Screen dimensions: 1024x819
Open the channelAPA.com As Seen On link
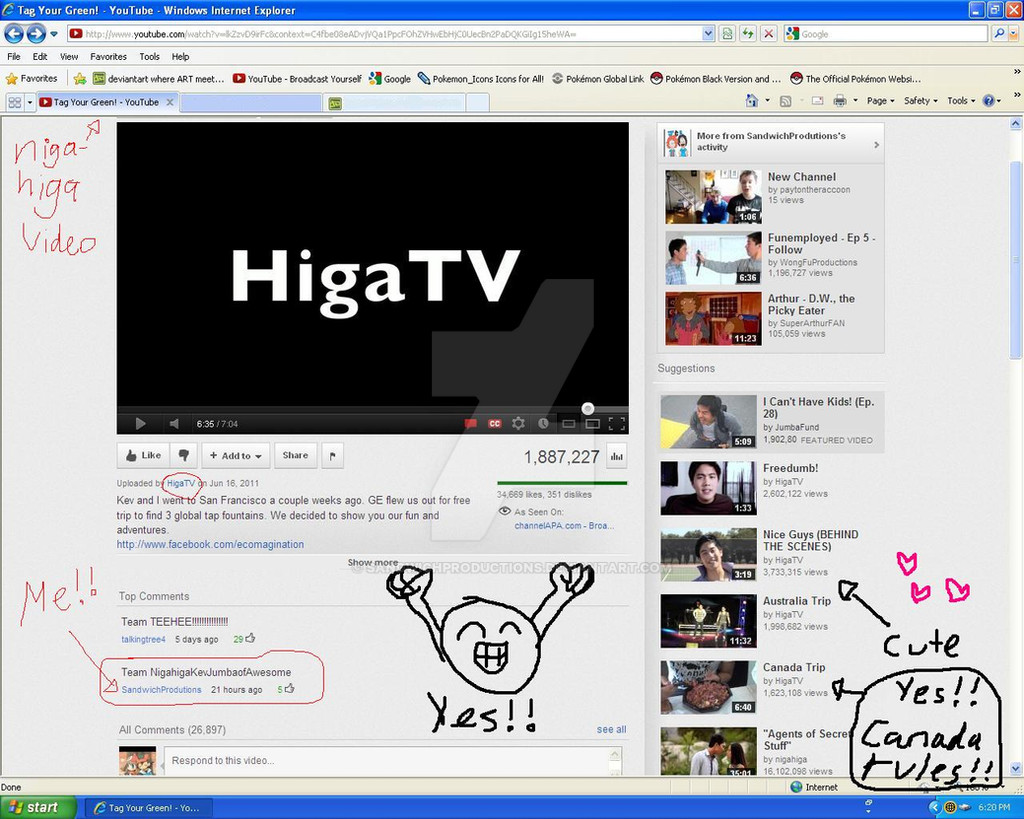pyautogui.click(x=564, y=525)
